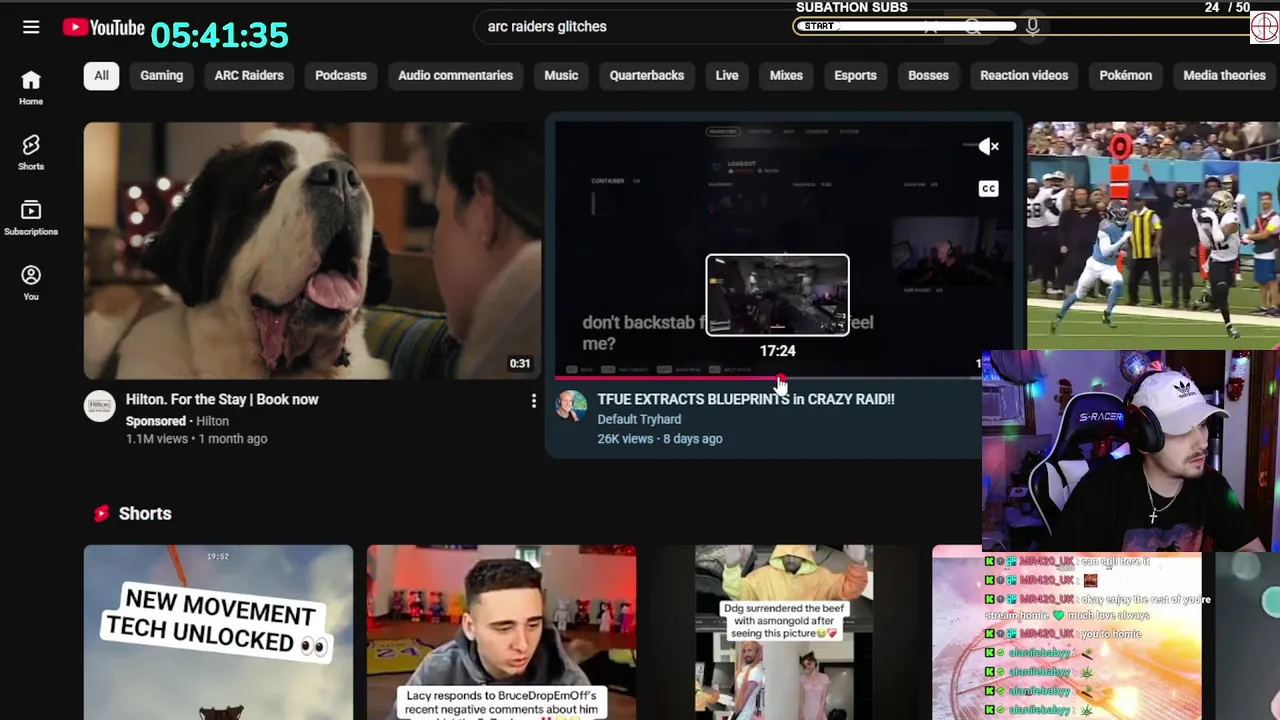Open Shorts from the sidebar
Image resolution: width=1280 pixels, height=720 pixels.
point(31,153)
